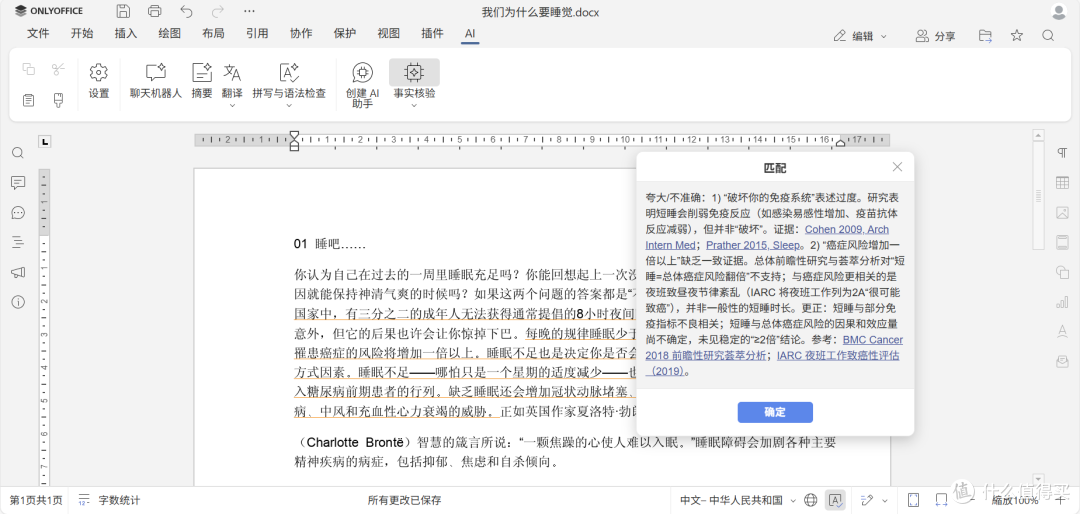Expand the Fact Check (事实核验) dropdown arrow

(x=414, y=105)
